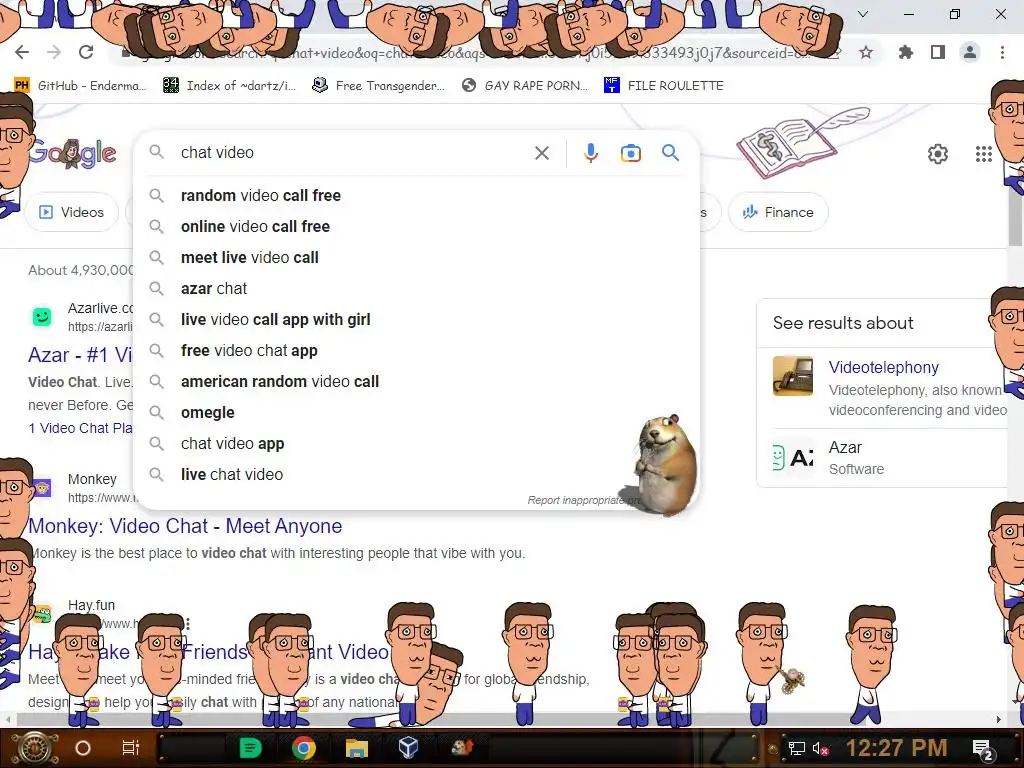The width and height of the screenshot is (1024, 768).
Task: Switch to Chrome on the taskbar
Action: point(303,748)
